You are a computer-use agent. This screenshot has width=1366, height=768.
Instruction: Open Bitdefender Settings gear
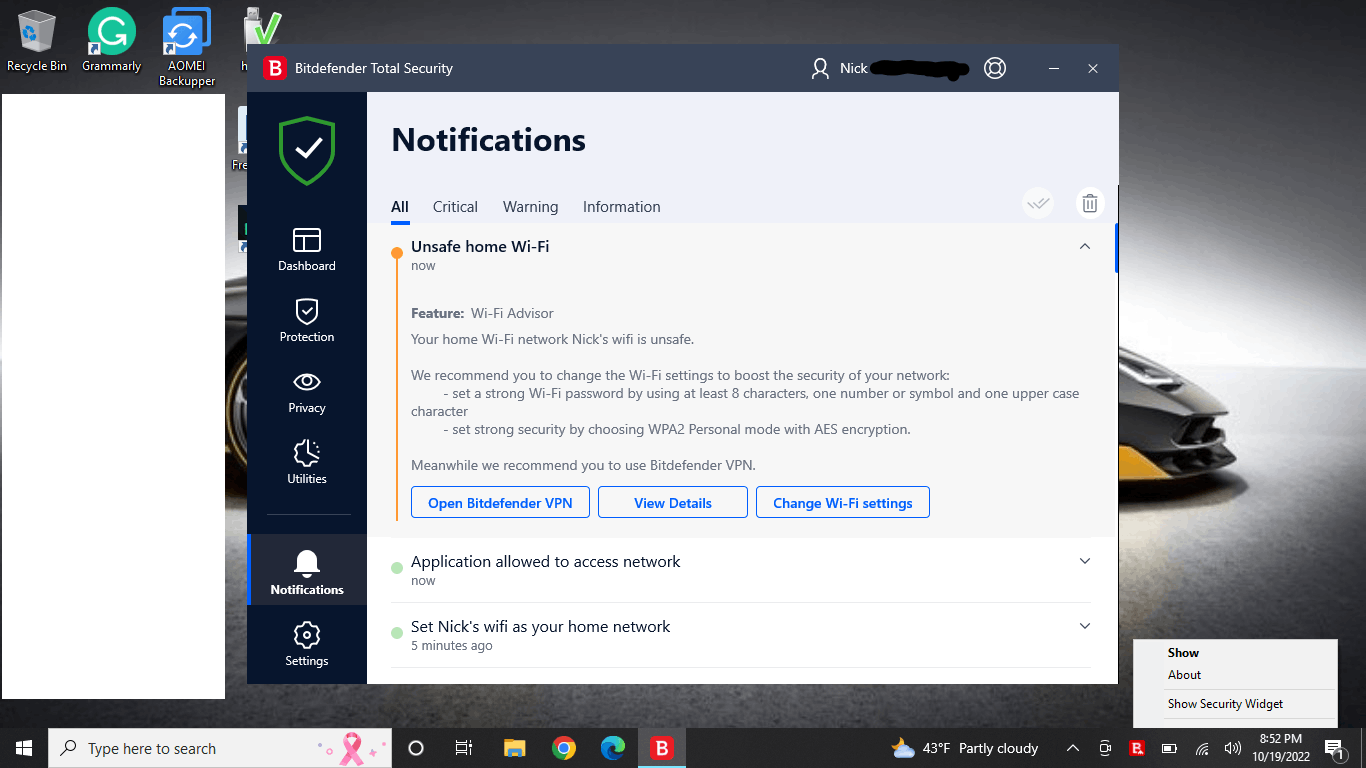pyautogui.click(x=307, y=645)
